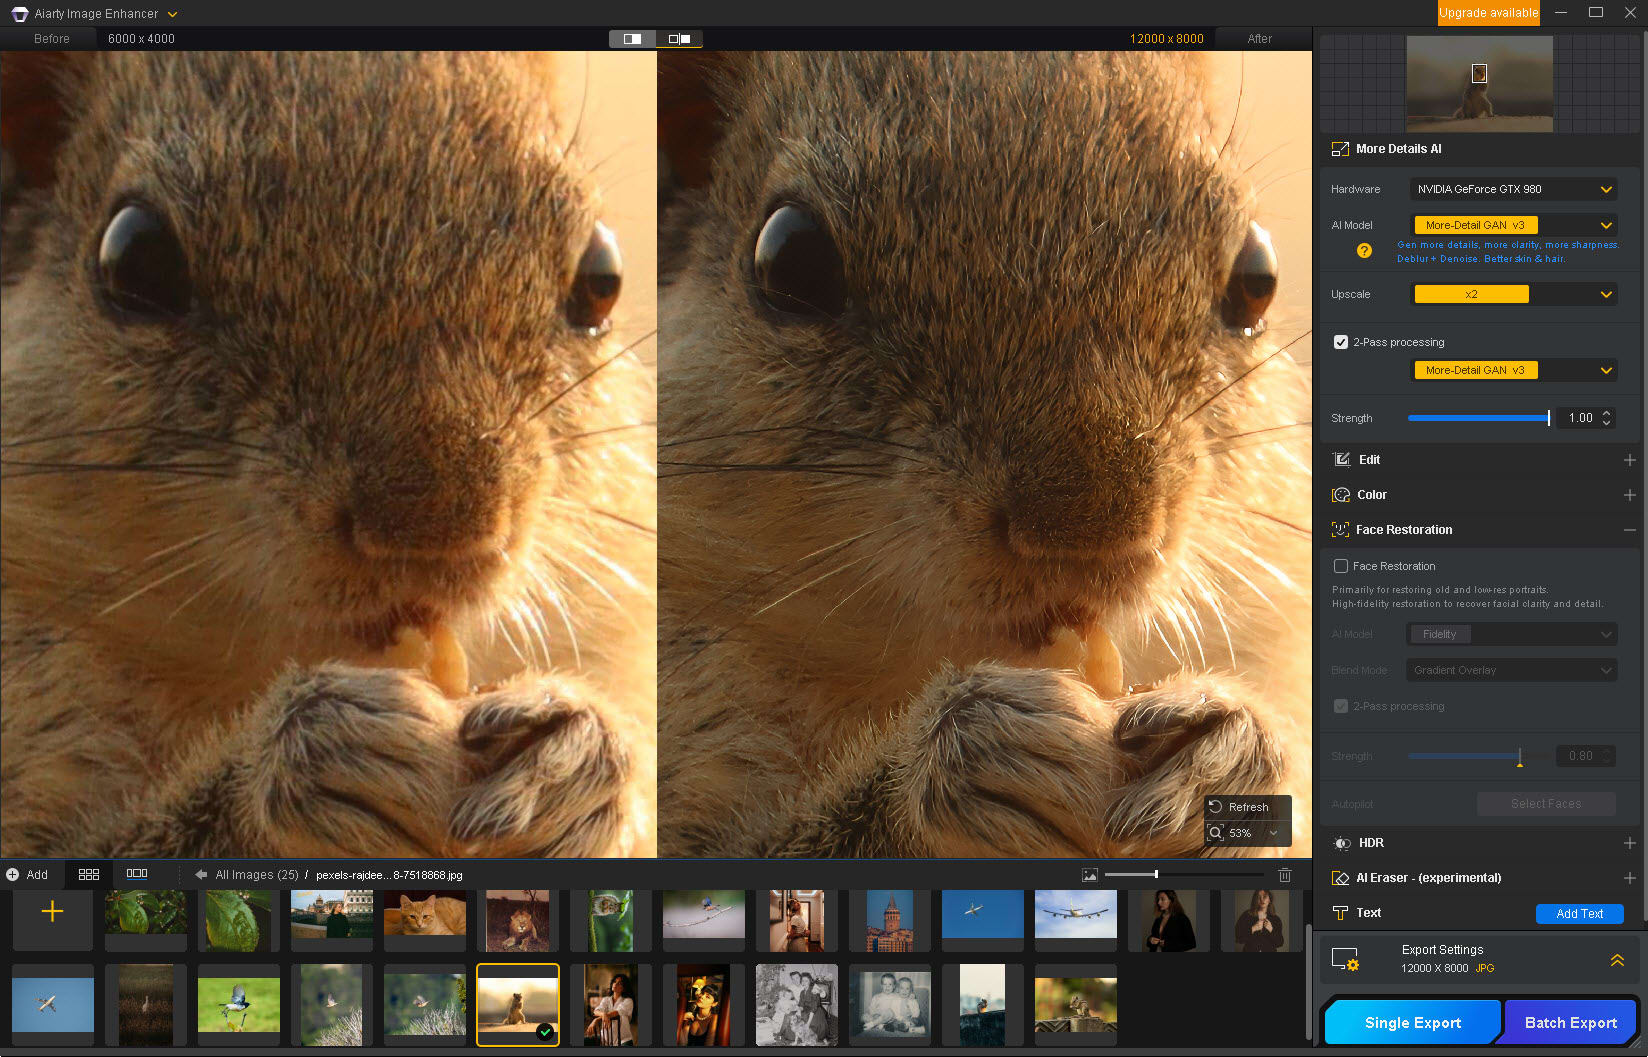Click the AI Eraser panel icon
Image resolution: width=1648 pixels, height=1057 pixels.
coord(1341,878)
